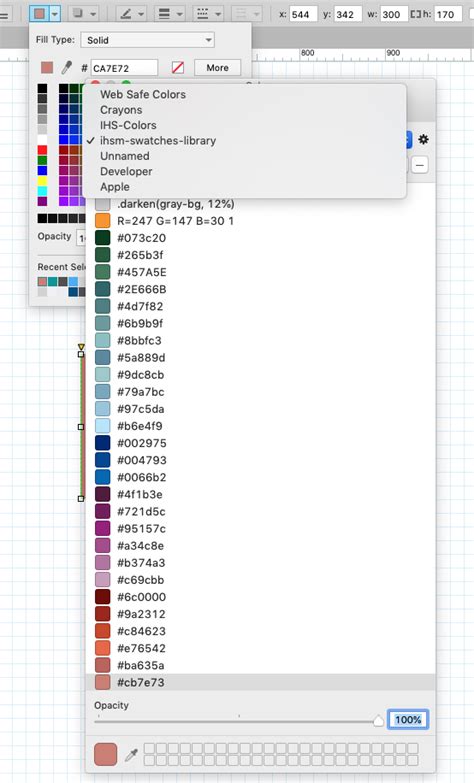Select swatch #4f1b3e
Image resolution: width=474 pixels, height=783 pixels.
pos(260,494)
